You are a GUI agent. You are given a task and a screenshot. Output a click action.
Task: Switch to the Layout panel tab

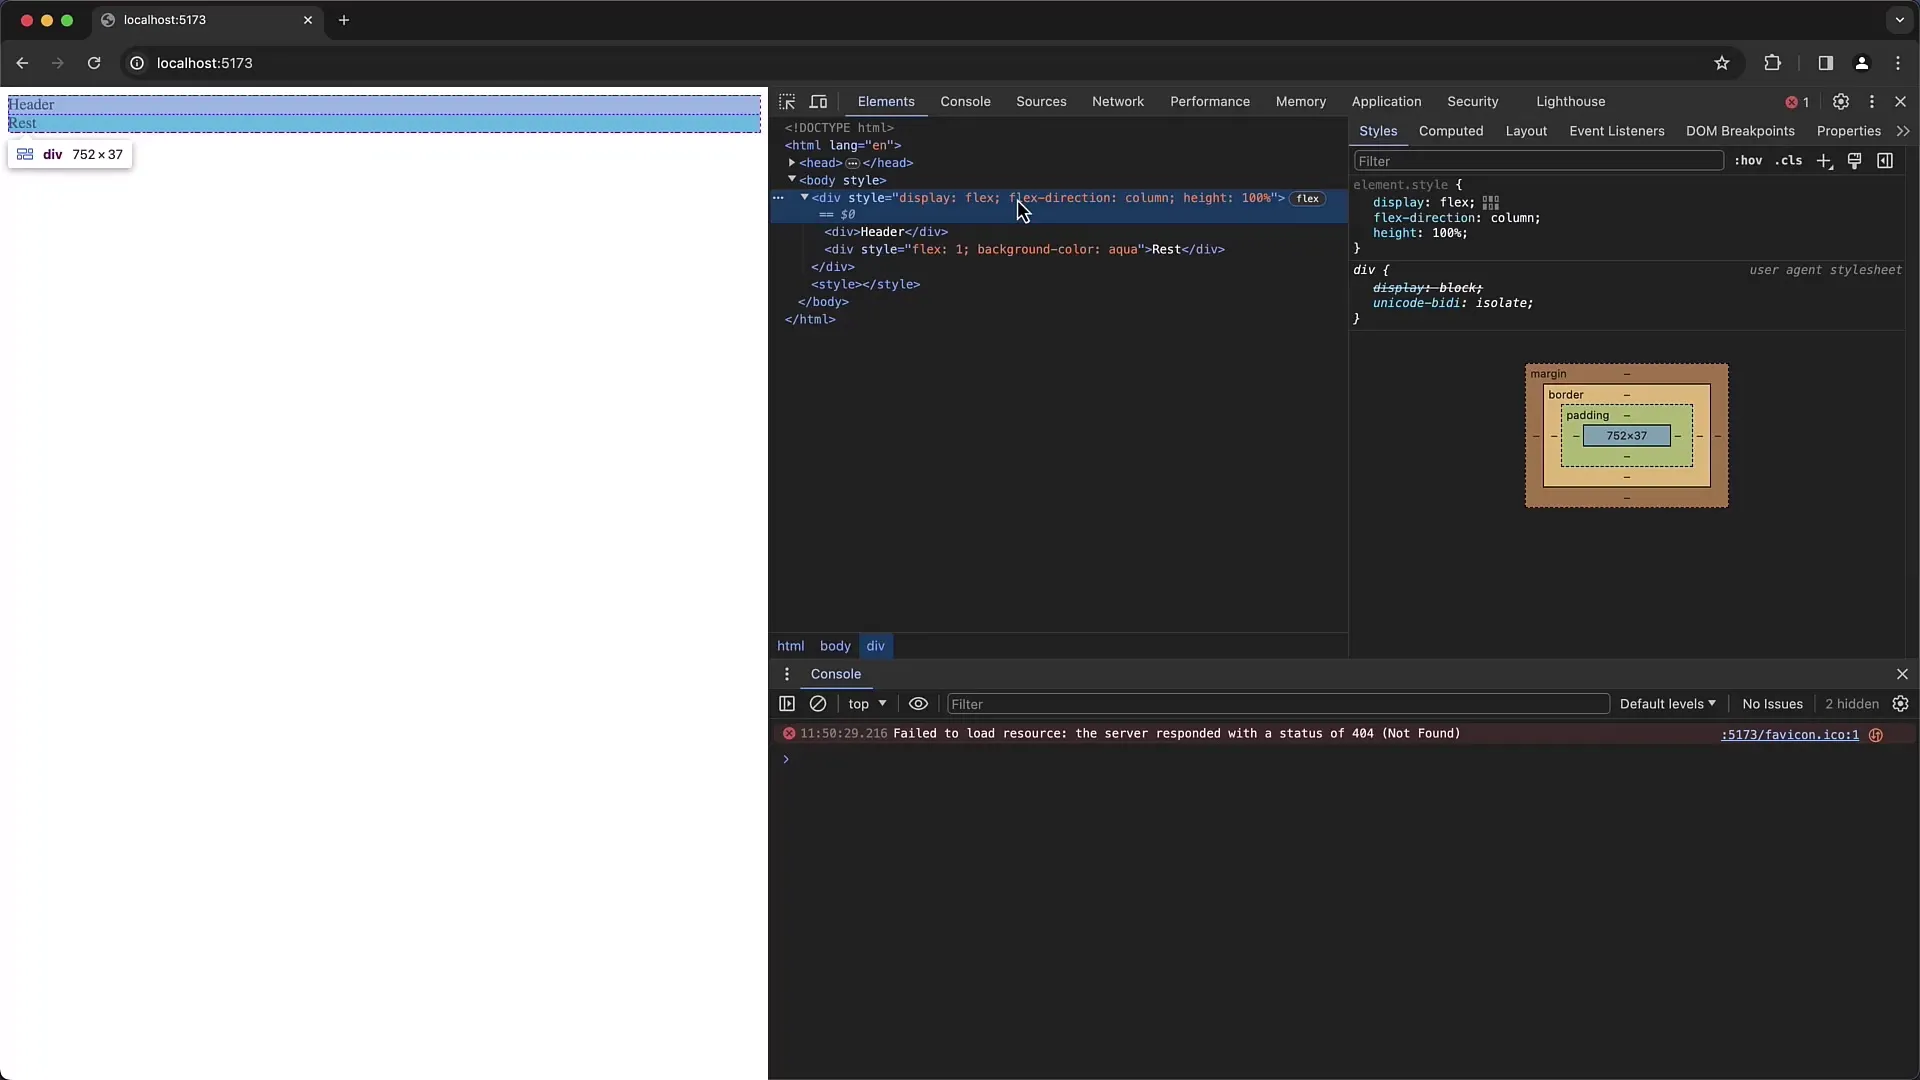1526,131
